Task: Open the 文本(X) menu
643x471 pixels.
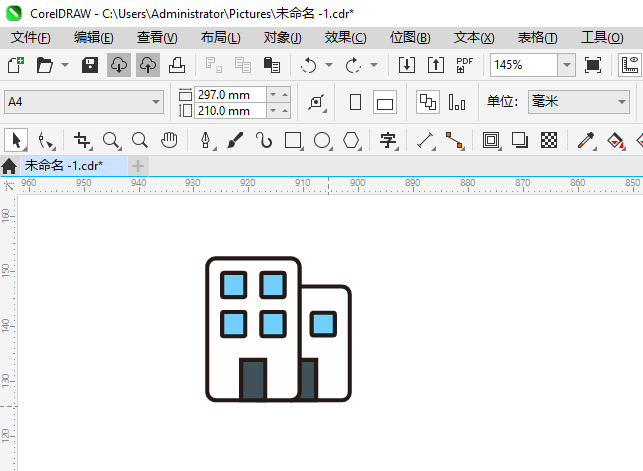Action: tap(474, 37)
